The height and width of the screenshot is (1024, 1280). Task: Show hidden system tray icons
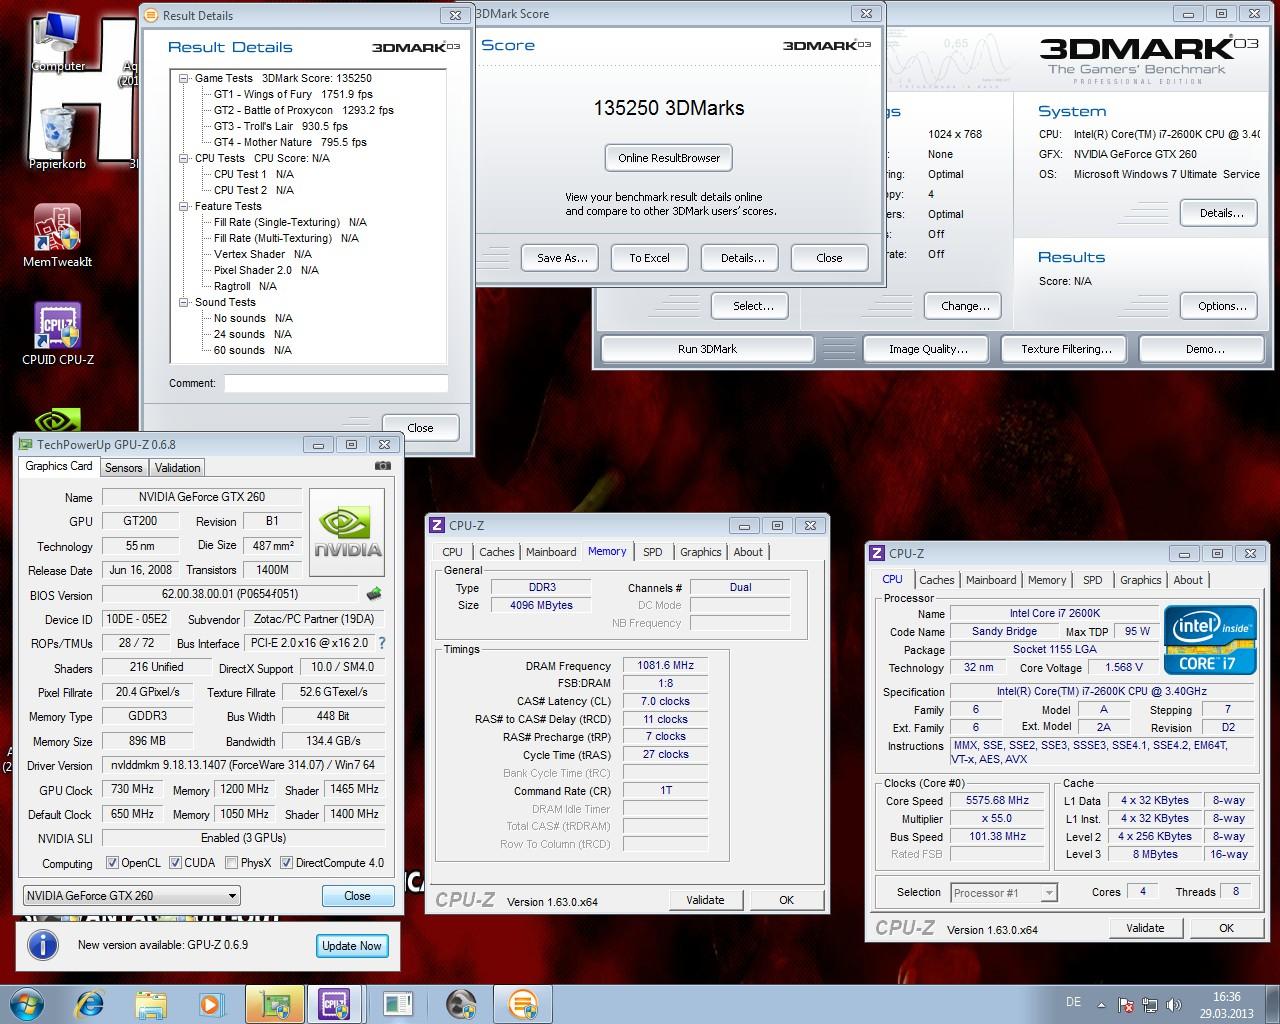coord(1103,1005)
